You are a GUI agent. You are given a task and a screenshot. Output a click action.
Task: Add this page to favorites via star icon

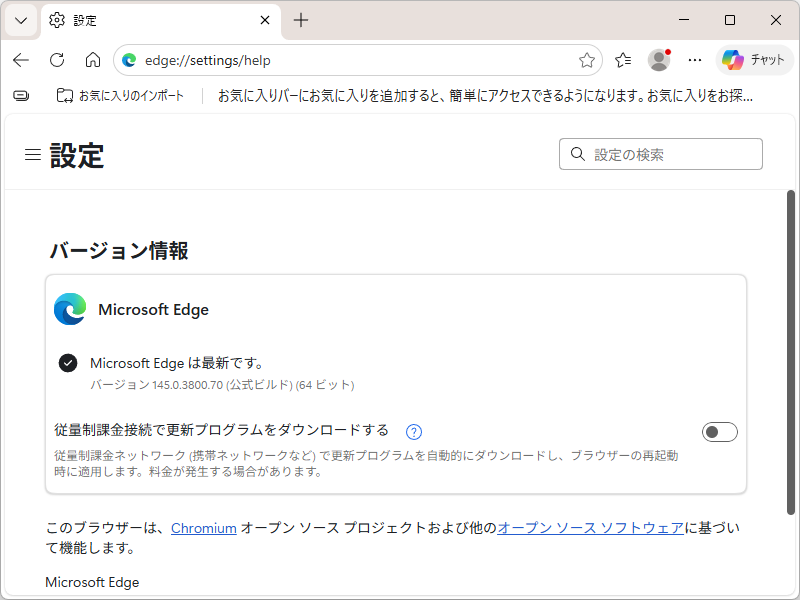point(587,60)
